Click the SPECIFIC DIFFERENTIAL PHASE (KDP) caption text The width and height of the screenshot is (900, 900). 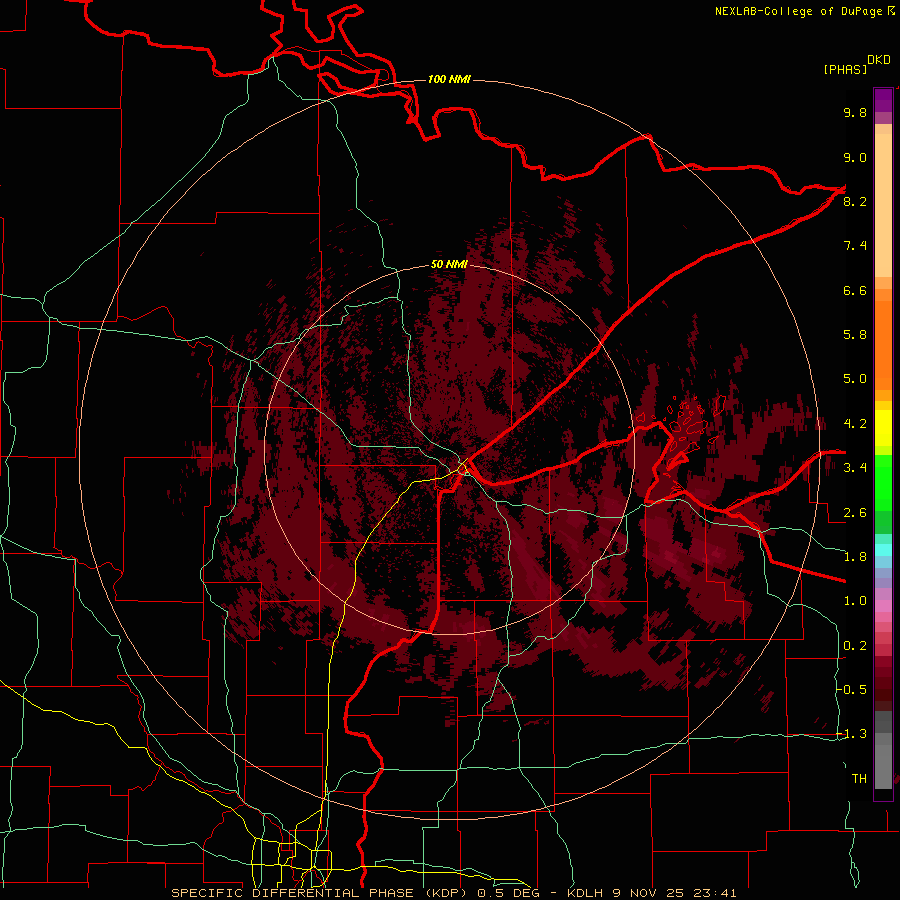click(318, 893)
